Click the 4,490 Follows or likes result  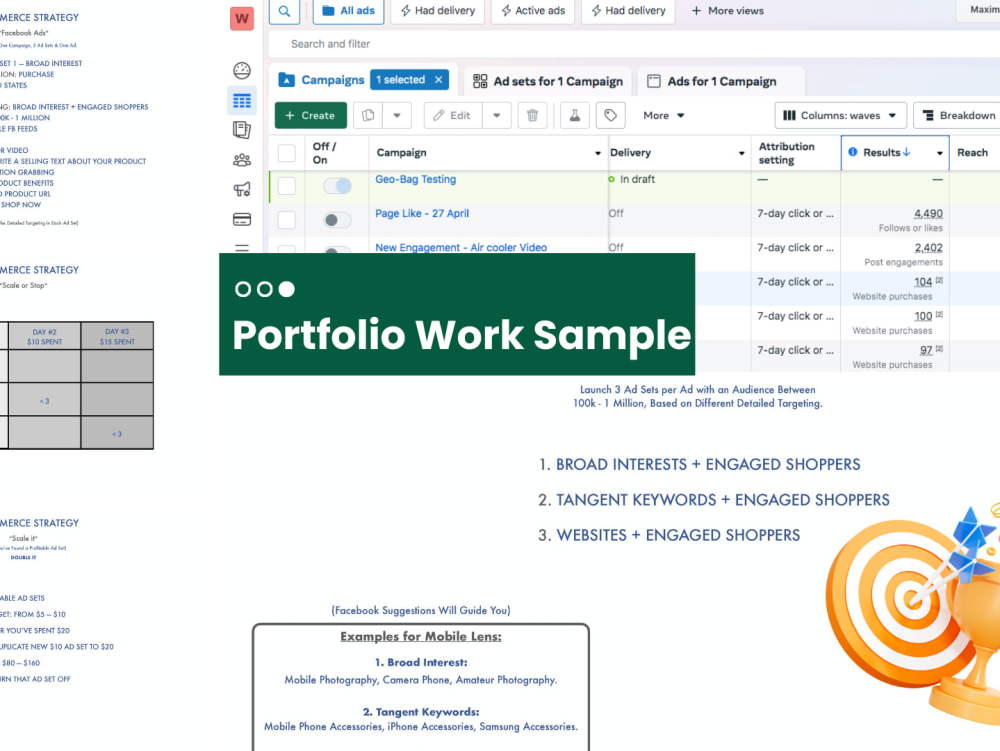928,214
